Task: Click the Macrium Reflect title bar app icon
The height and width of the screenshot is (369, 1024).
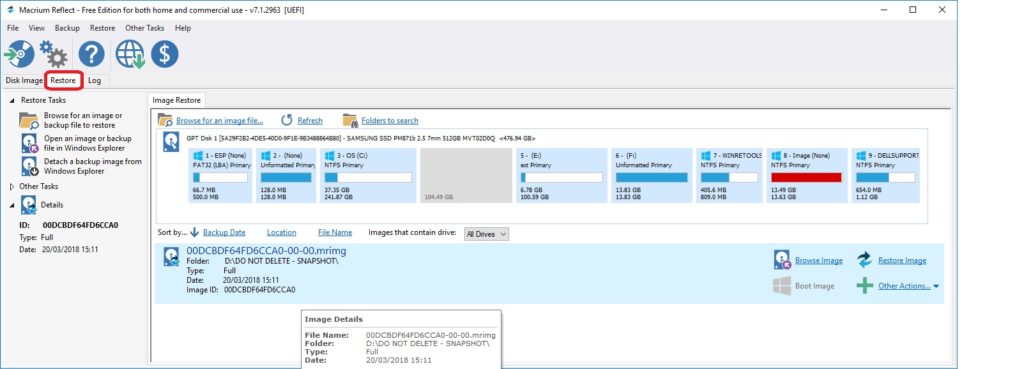Action: click(10, 10)
